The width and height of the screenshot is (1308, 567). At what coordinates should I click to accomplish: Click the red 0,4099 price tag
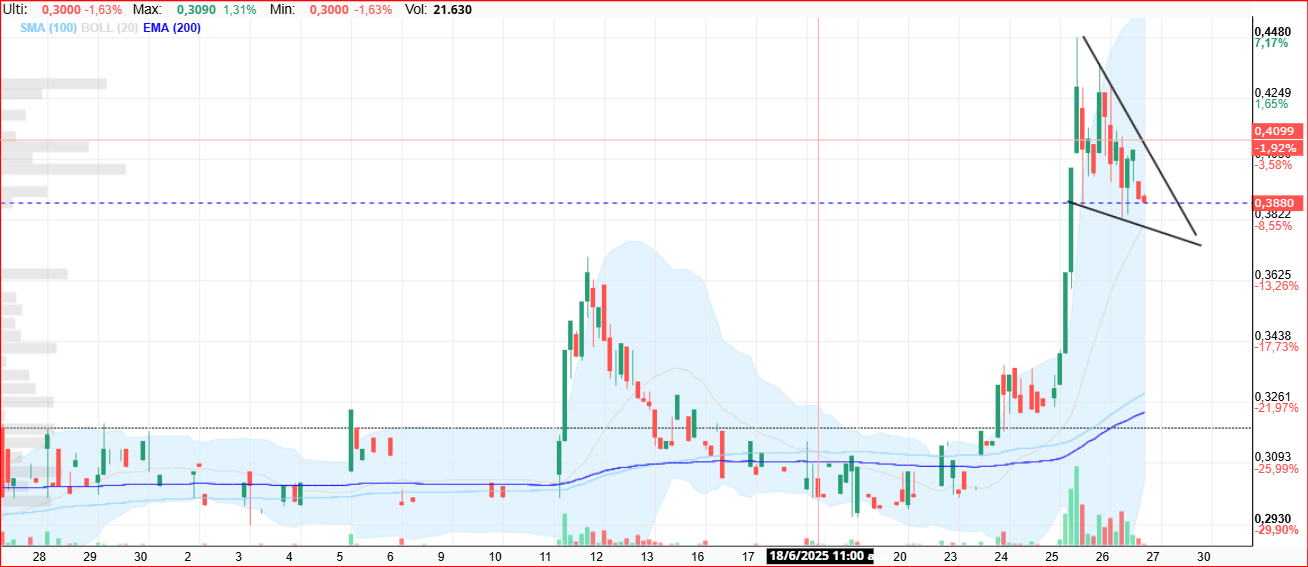(1274, 131)
